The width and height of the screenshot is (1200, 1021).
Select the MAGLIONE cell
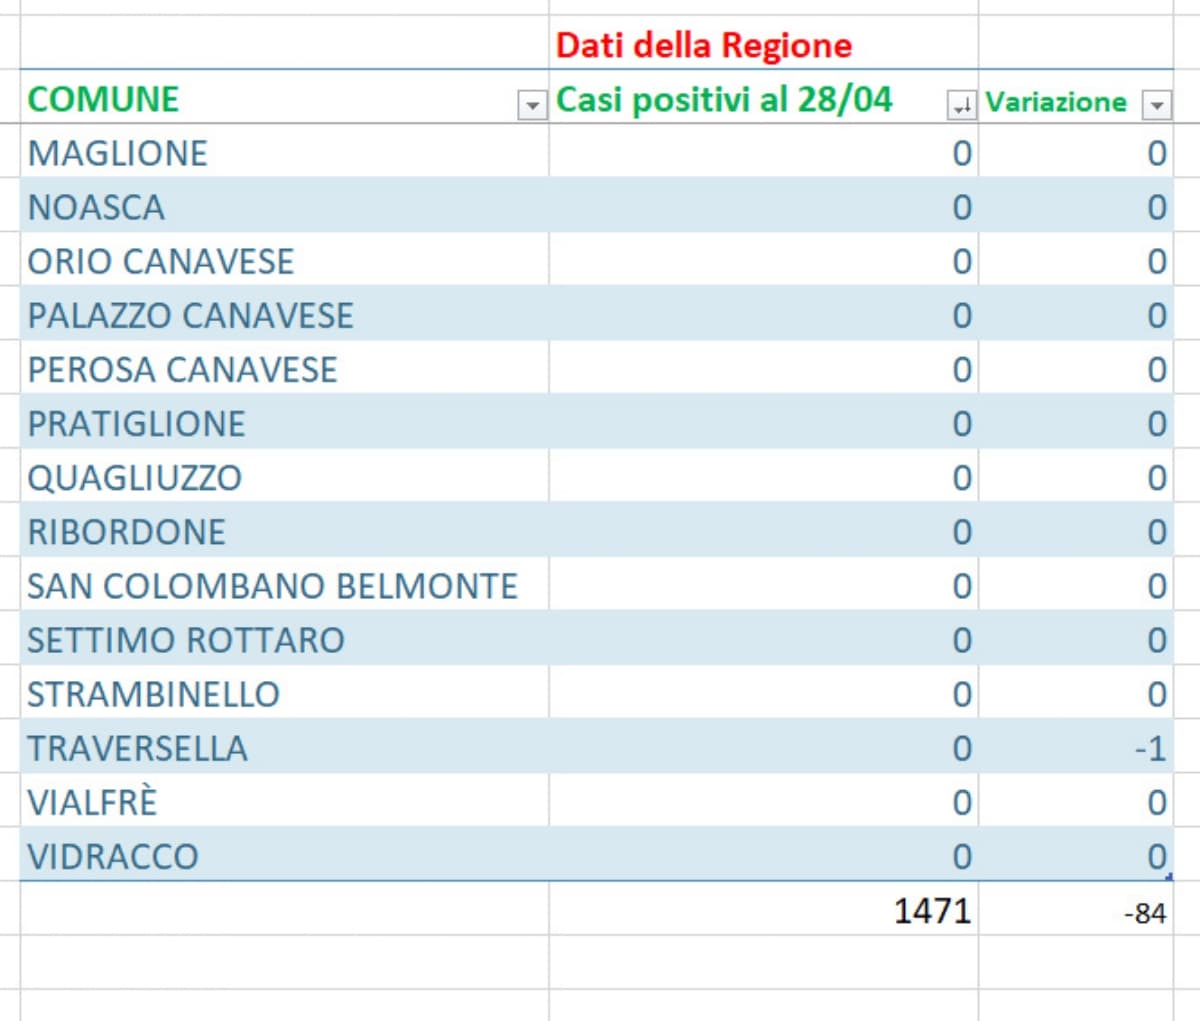[x=118, y=153]
